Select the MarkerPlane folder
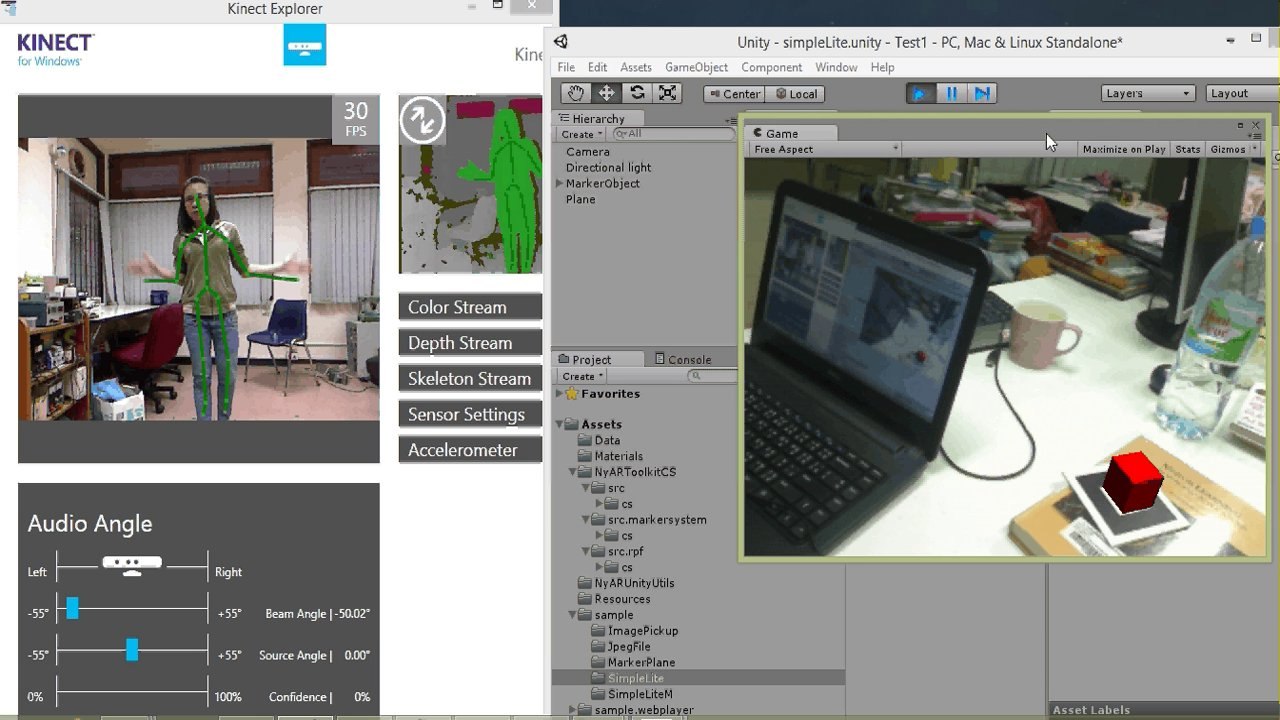 (x=632, y=662)
